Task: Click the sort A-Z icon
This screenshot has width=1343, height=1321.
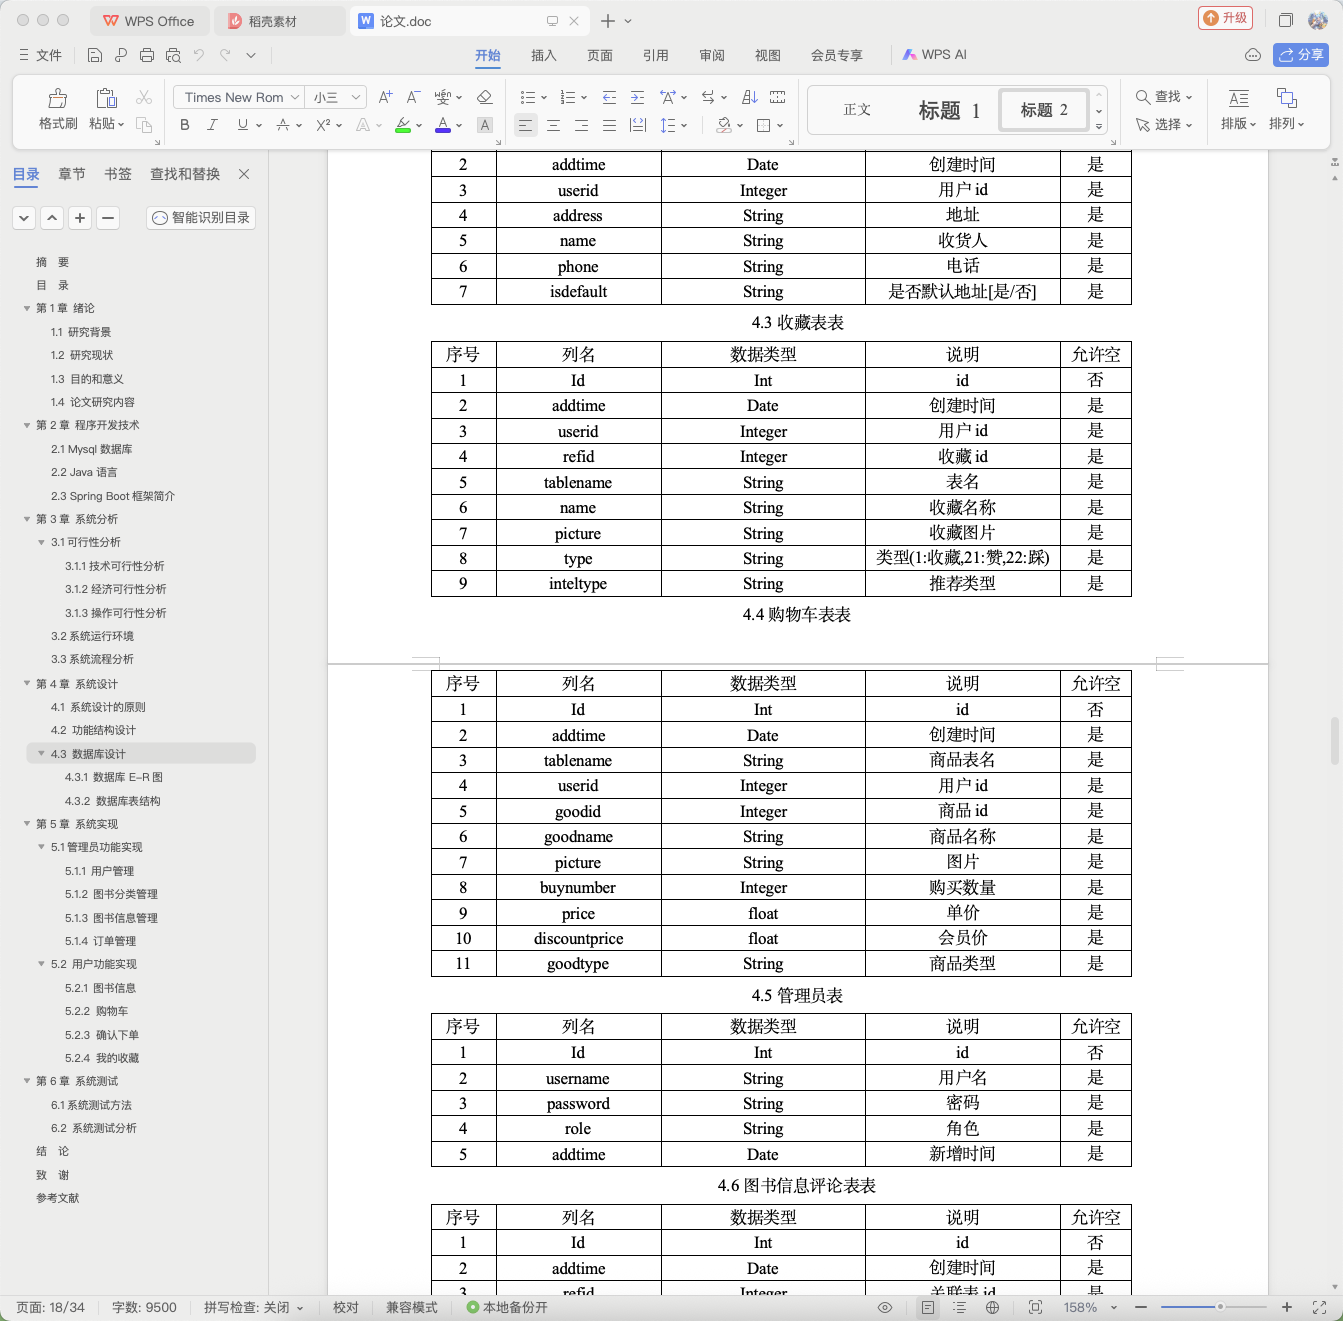Action: [x=750, y=97]
